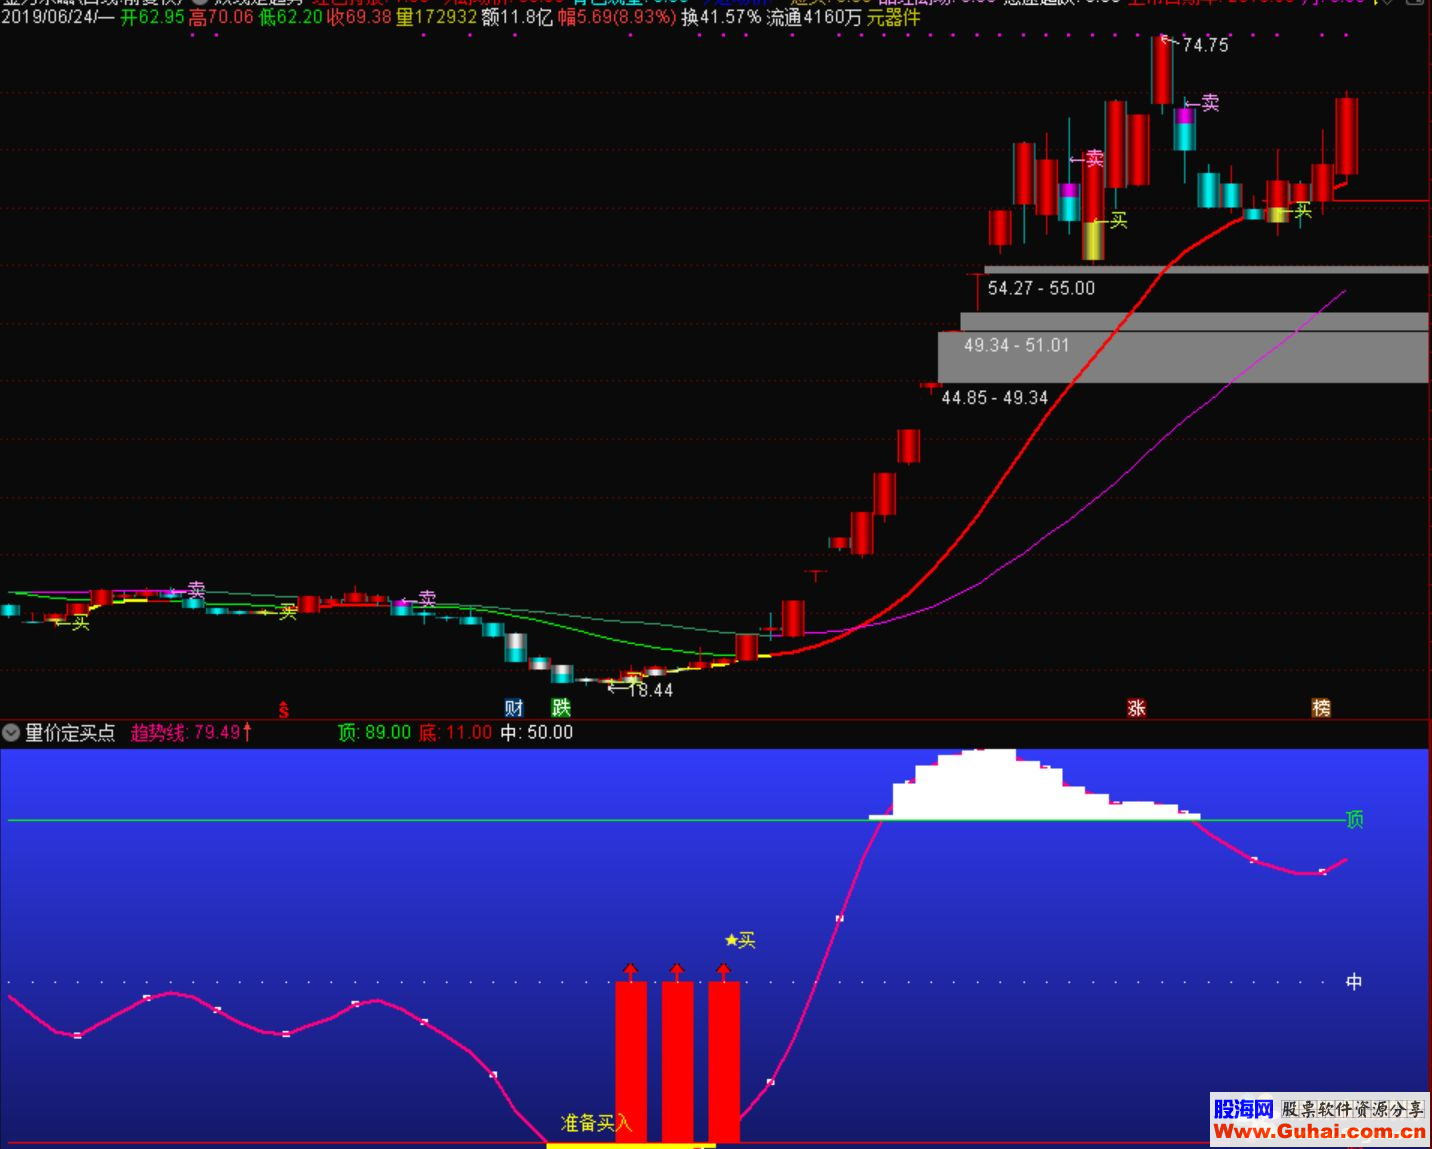
Task: Click the 49.34 - 51.01 gap zone label
Action: (x=1016, y=345)
